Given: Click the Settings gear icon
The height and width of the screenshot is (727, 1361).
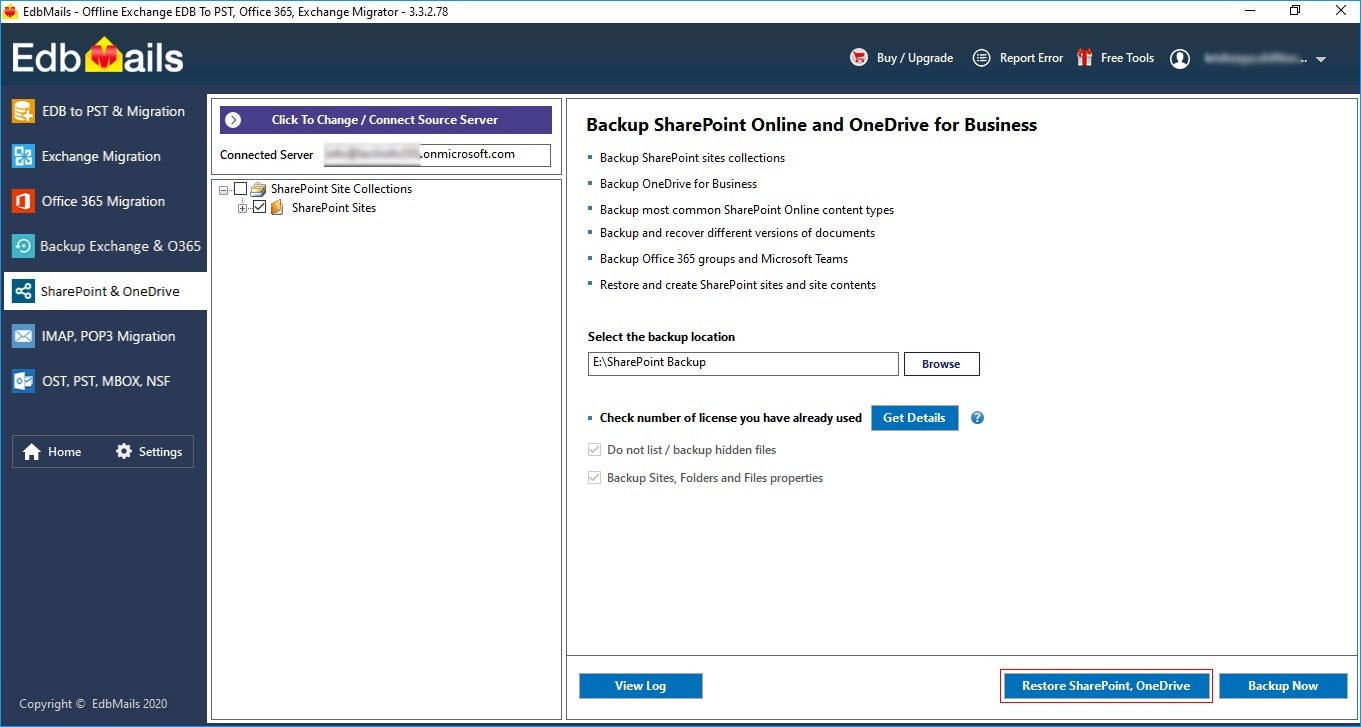Looking at the screenshot, I should [124, 451].
